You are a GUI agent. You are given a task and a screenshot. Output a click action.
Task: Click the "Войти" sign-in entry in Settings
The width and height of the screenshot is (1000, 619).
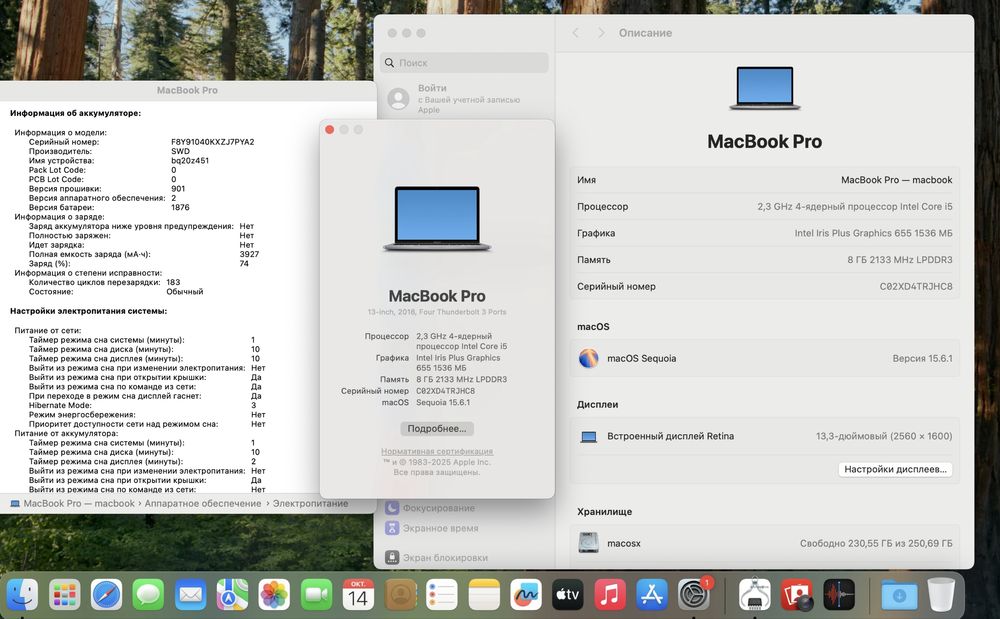coord(463,99)
